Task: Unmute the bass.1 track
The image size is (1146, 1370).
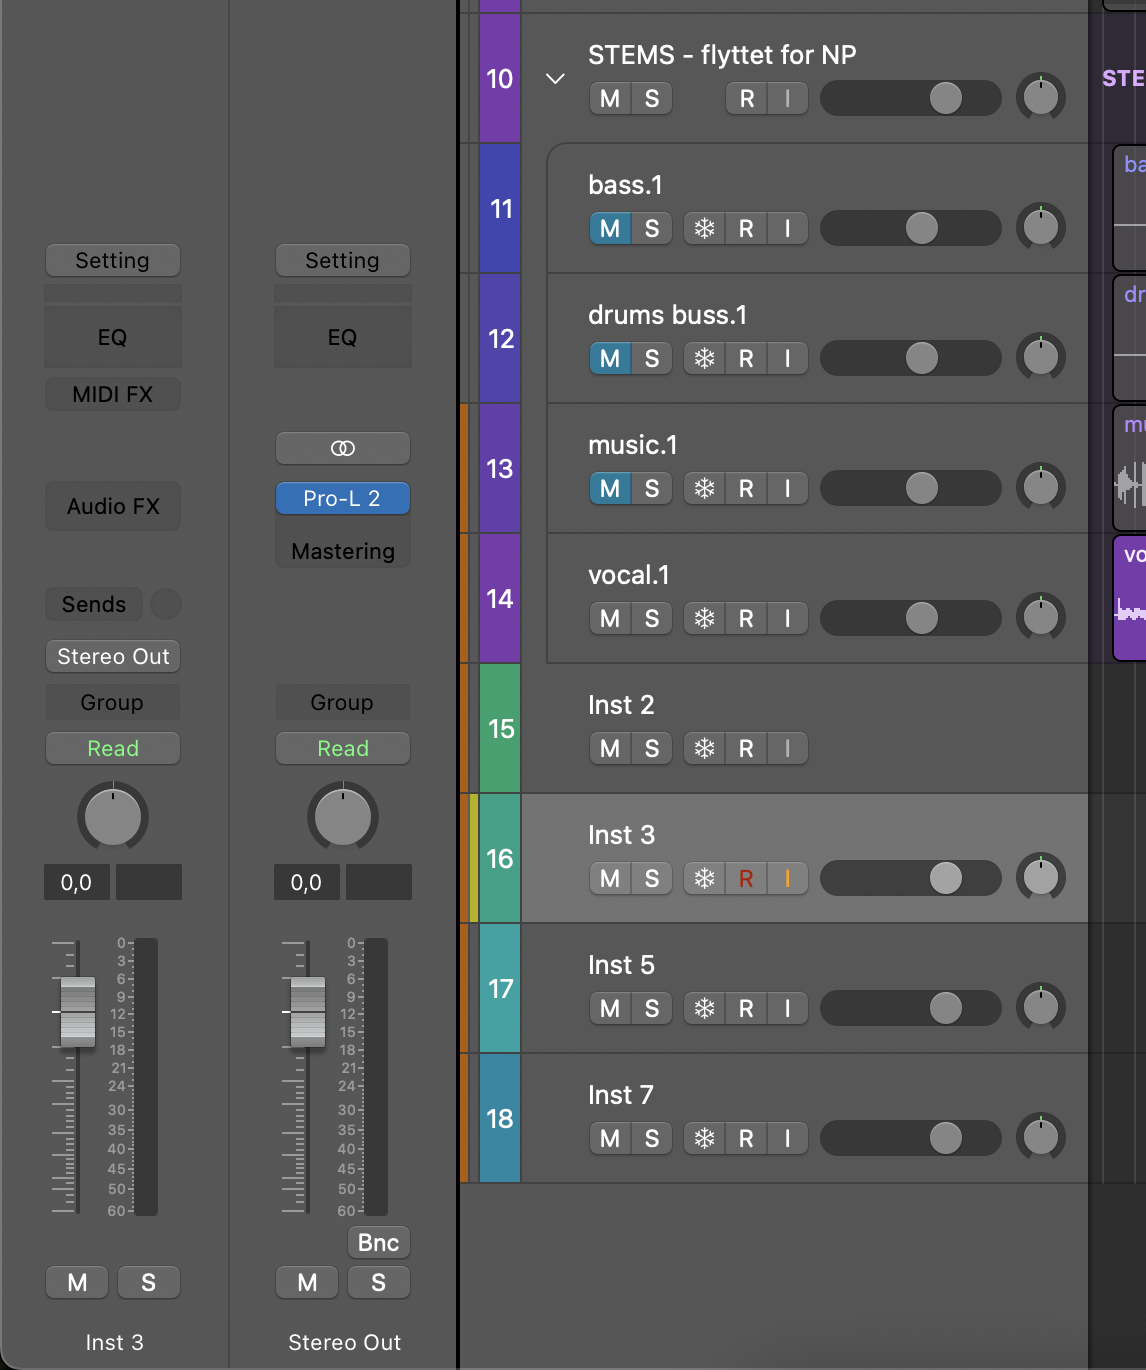Action: 610,228
